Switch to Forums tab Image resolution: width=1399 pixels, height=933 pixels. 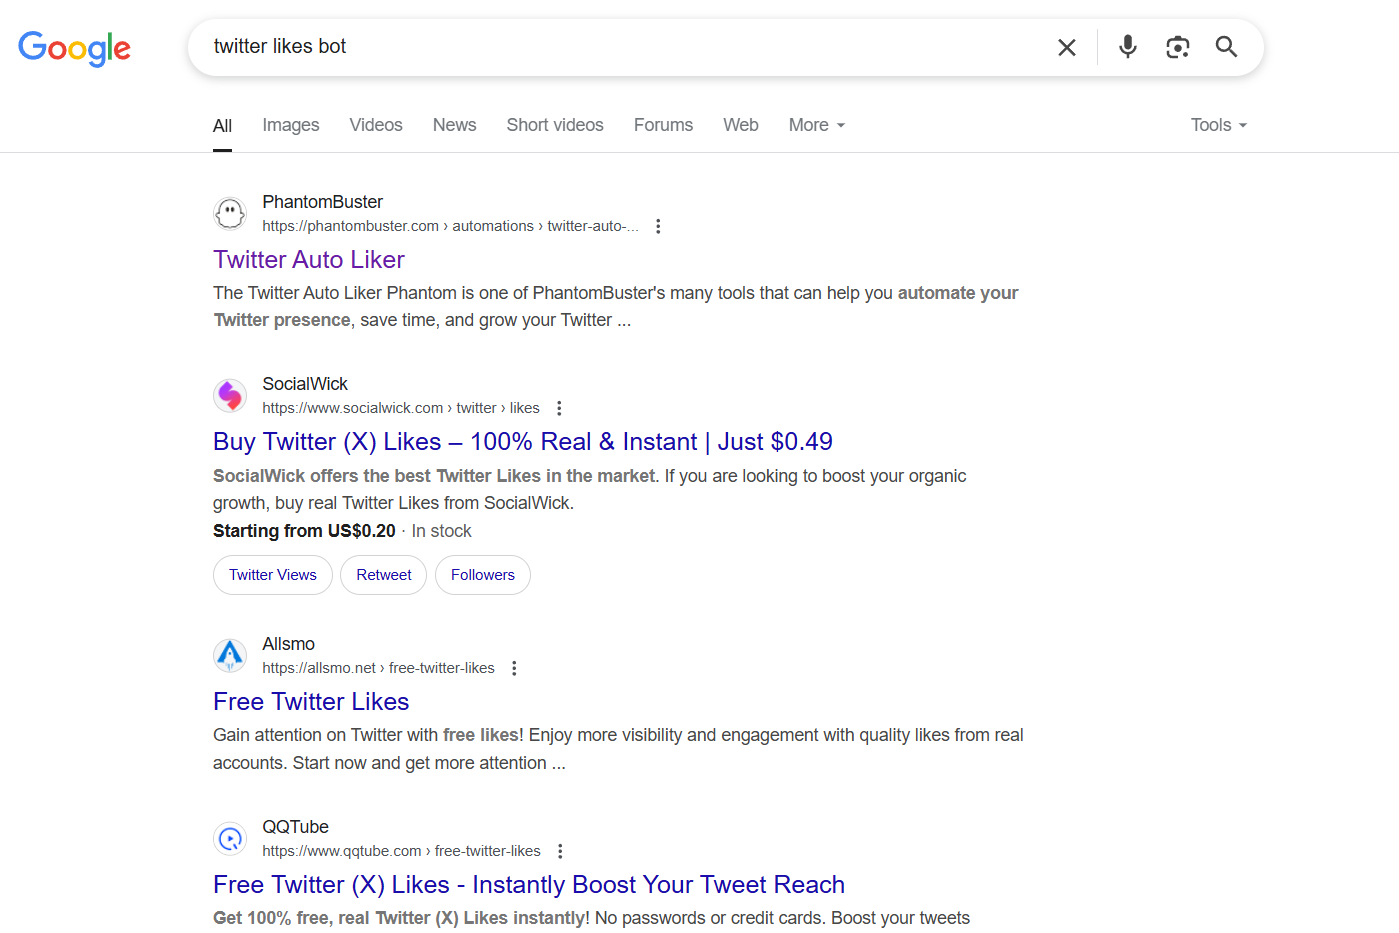pos(663,125)
